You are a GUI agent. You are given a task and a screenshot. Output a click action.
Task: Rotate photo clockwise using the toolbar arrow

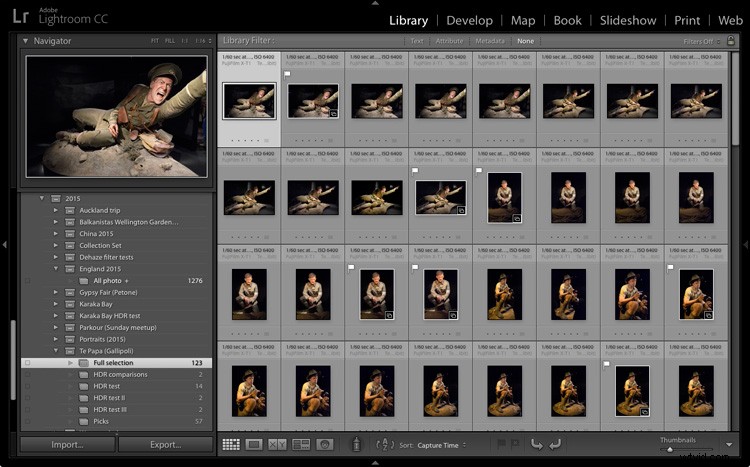[x=555, y=445]
